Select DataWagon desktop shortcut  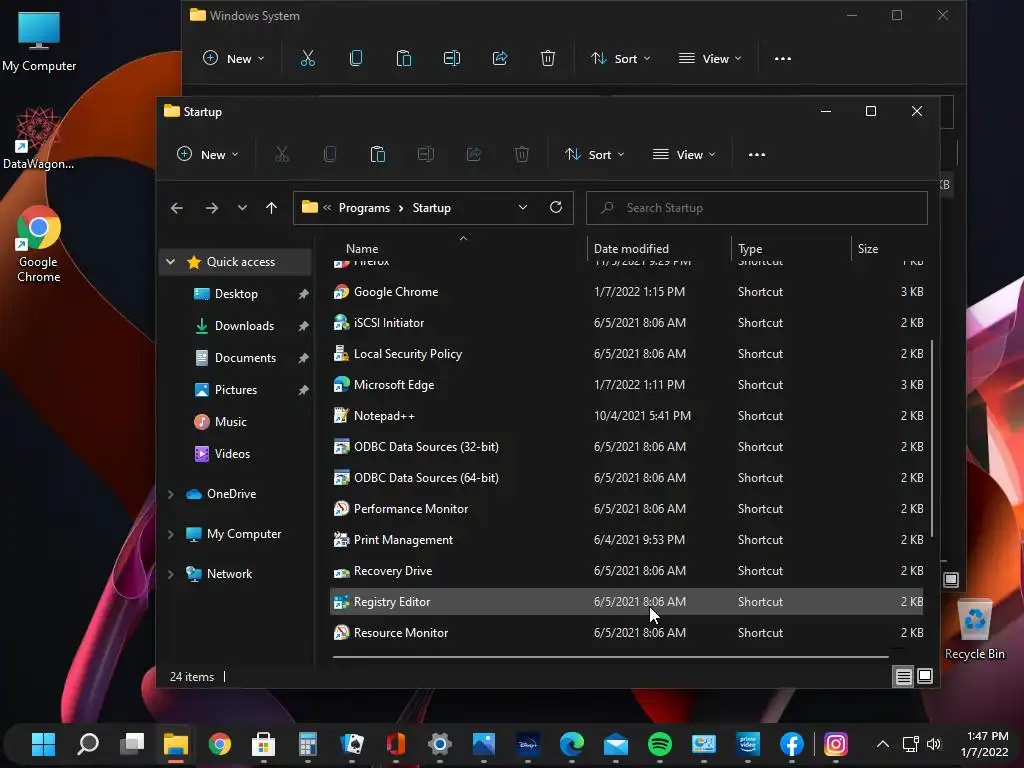click(39, 138)
